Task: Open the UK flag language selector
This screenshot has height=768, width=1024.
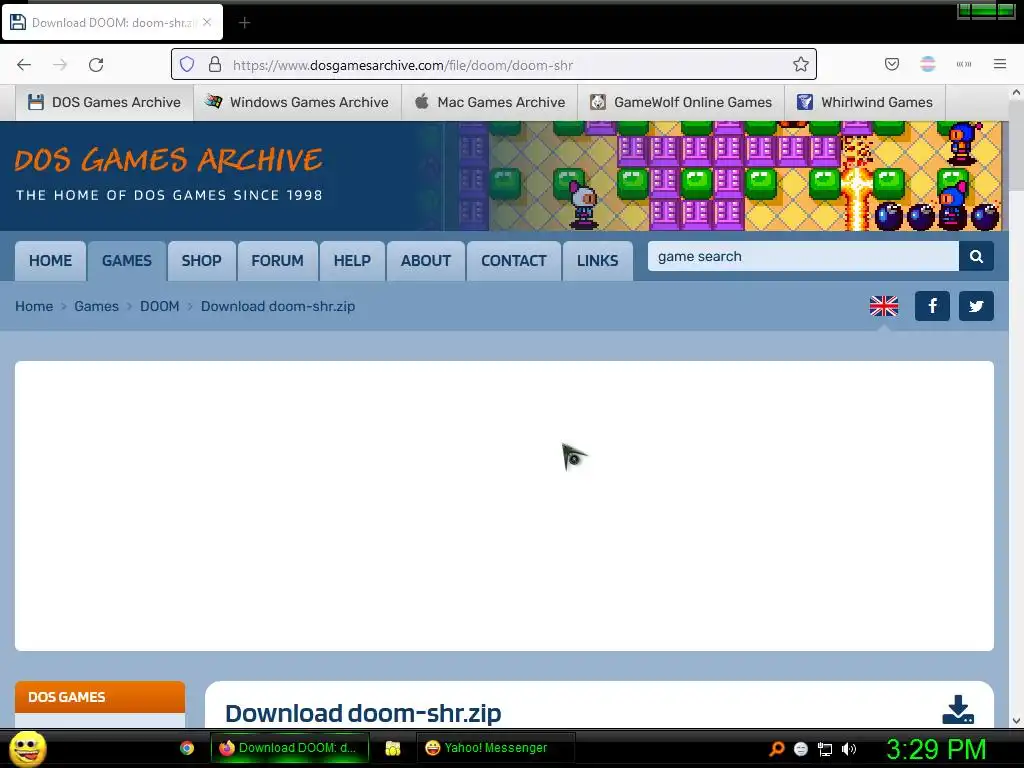Action: coord(884,306)
